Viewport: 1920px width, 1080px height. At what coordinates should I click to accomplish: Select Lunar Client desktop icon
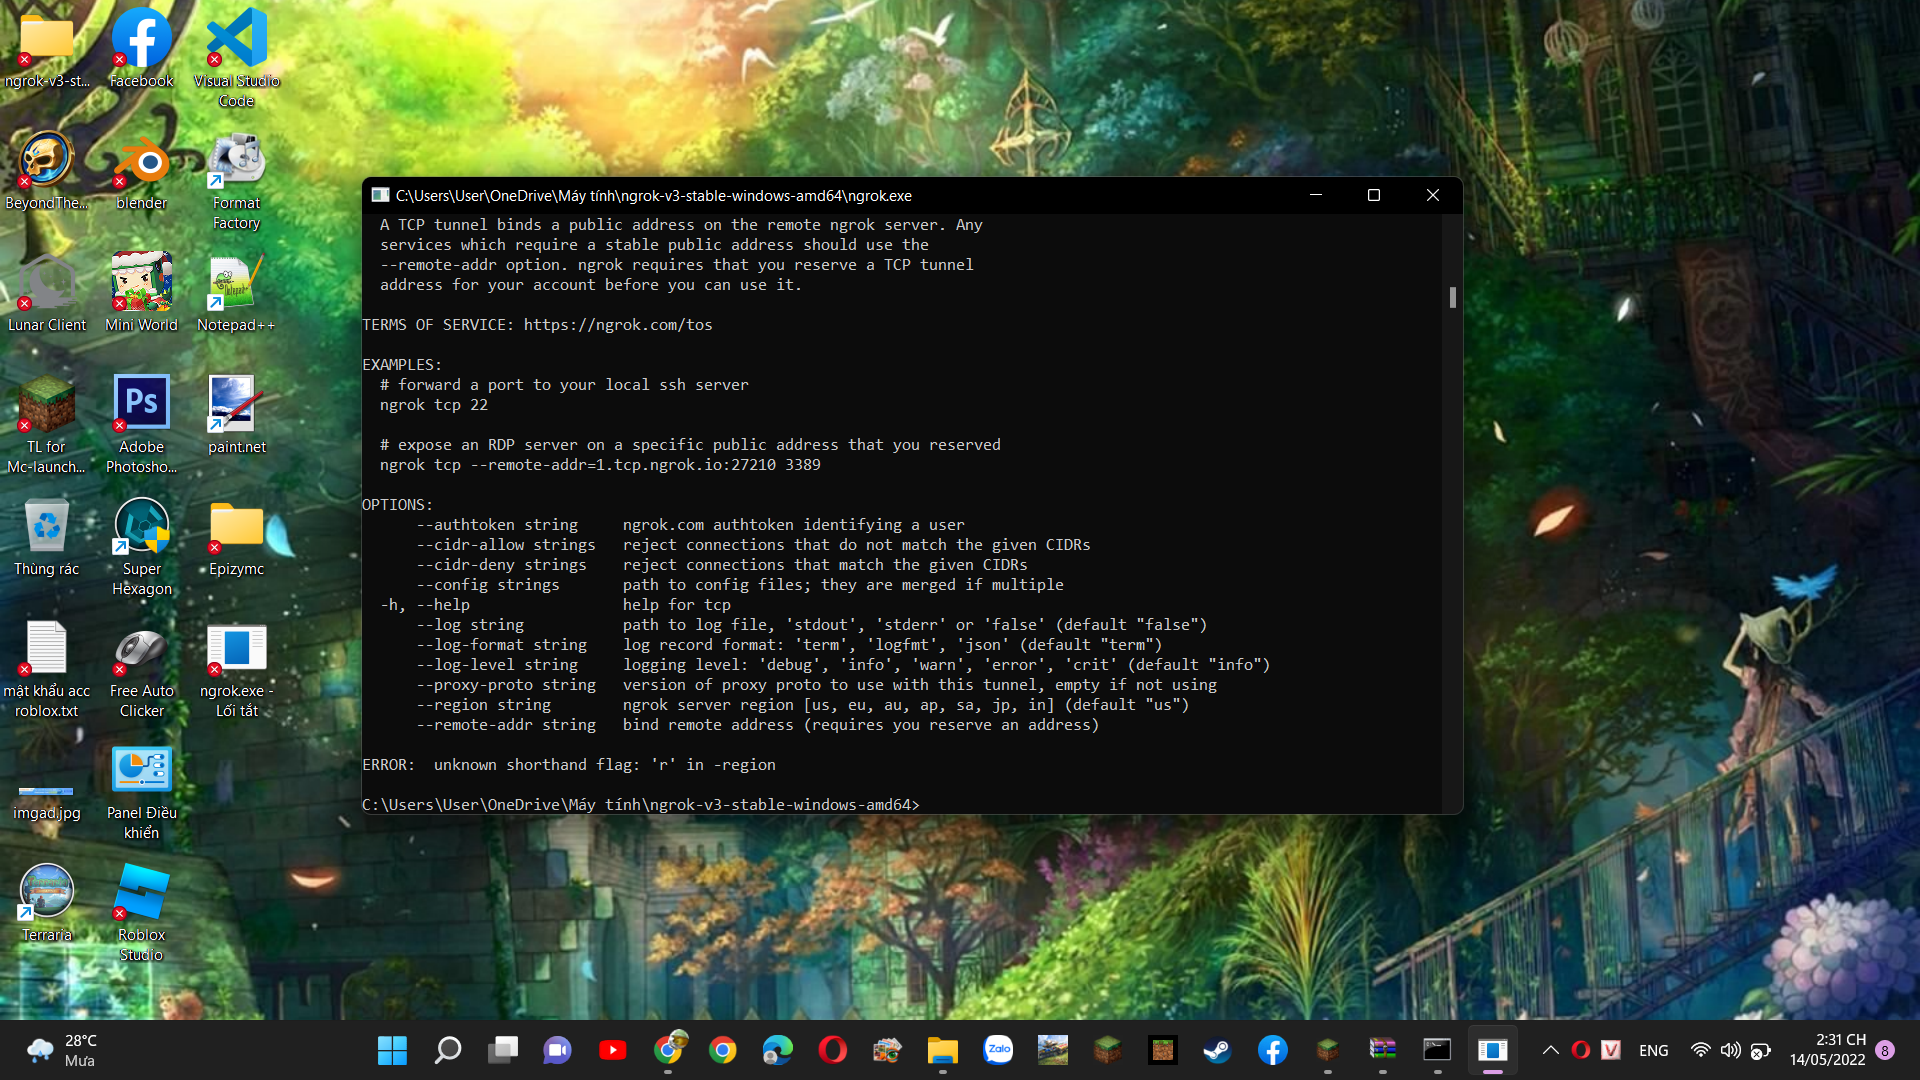click(x=47, y=284)
